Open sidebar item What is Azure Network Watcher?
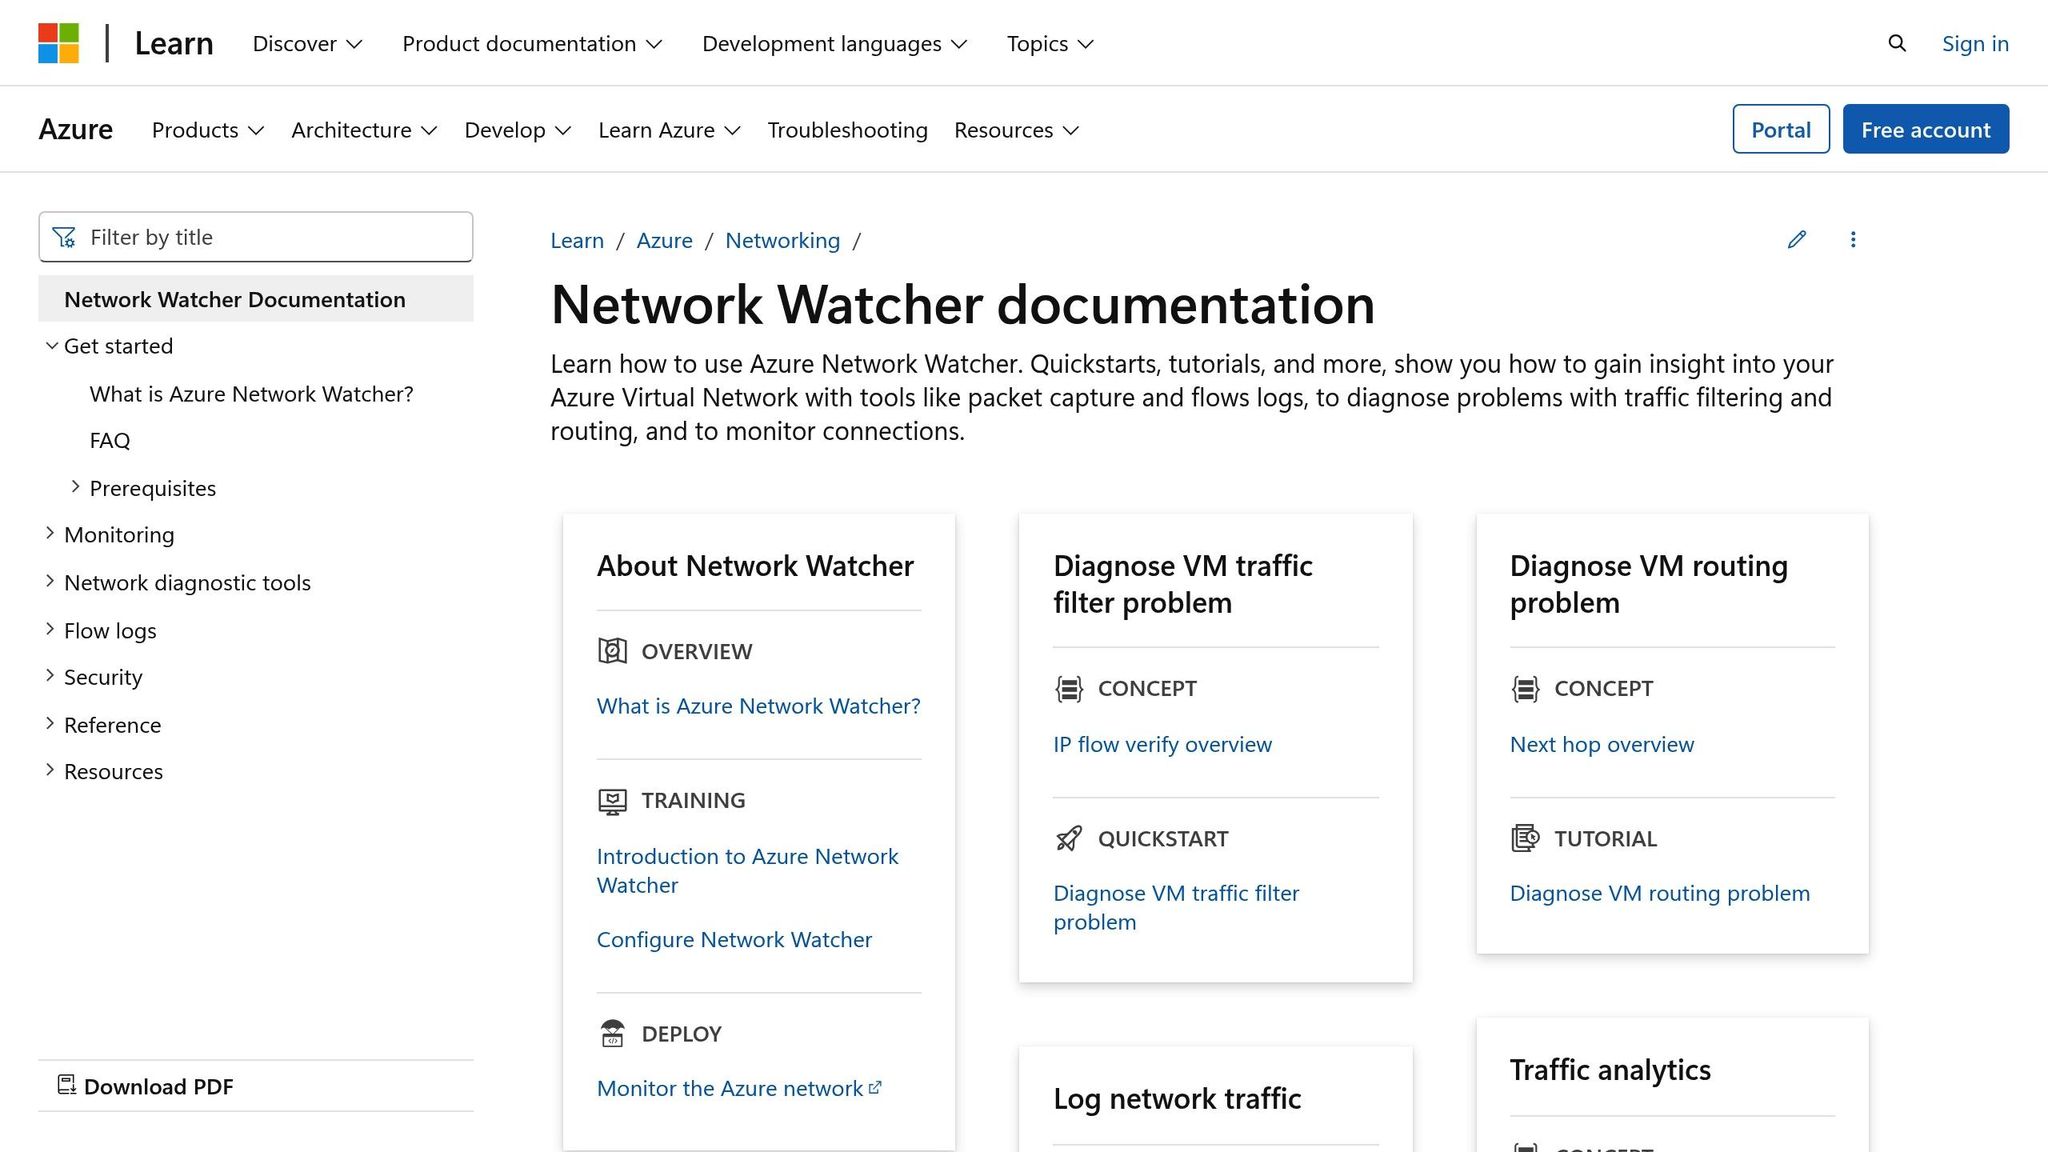The image size is (2048, 1152). 251,394
